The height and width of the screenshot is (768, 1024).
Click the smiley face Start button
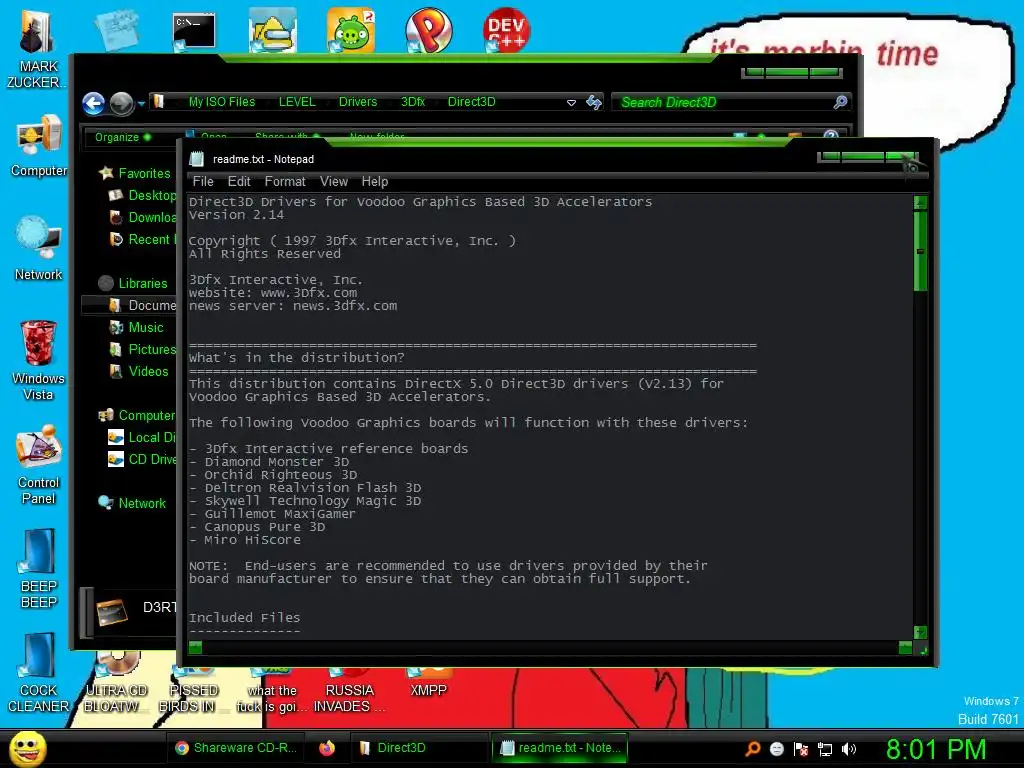(27, 748)
